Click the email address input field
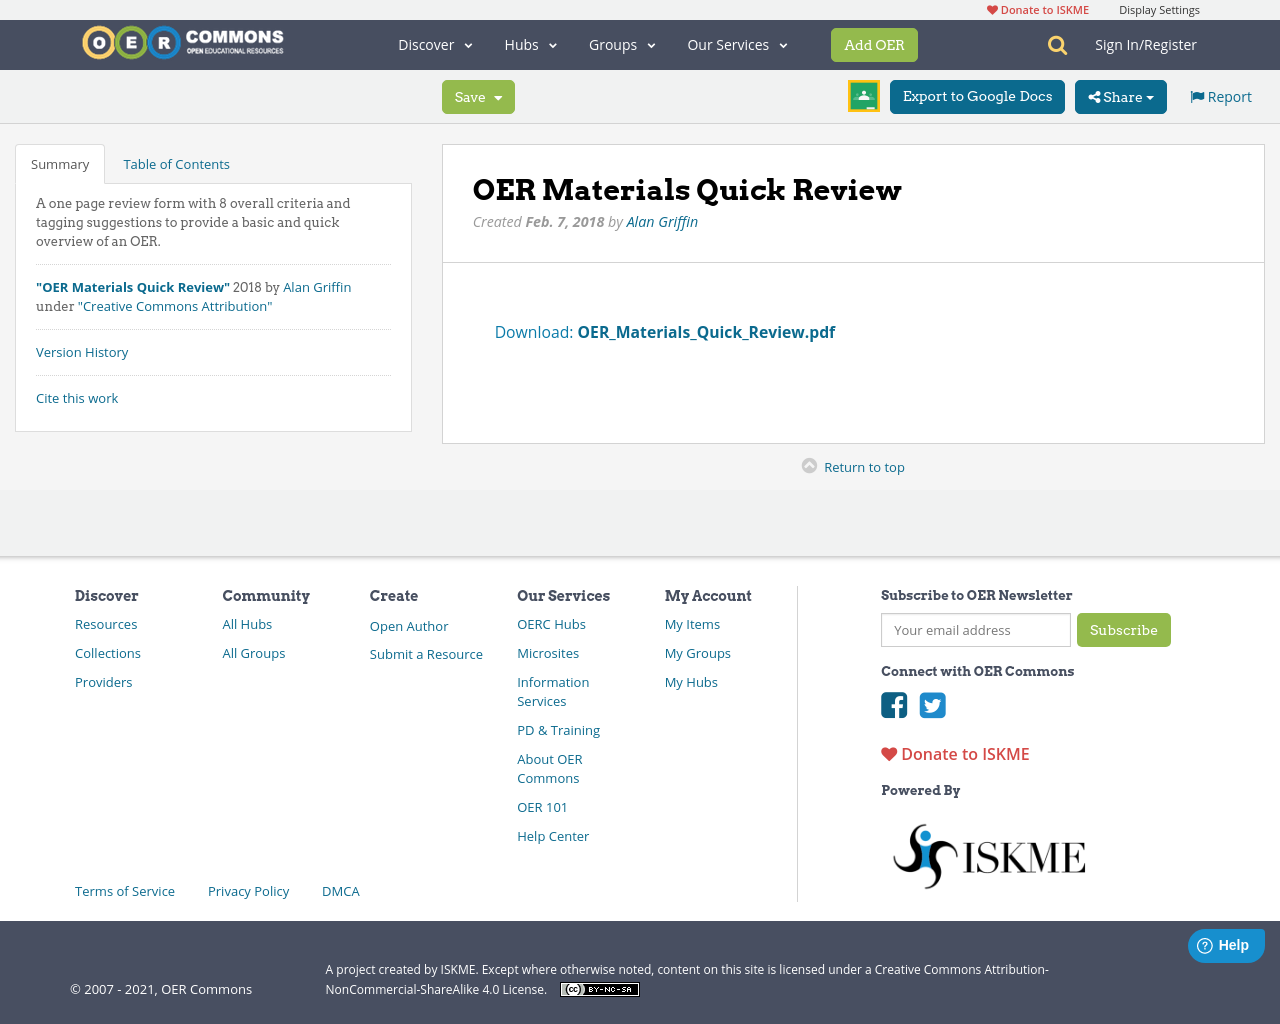Viewport: 1280px width, 1024px height. (x=975, y=630)
